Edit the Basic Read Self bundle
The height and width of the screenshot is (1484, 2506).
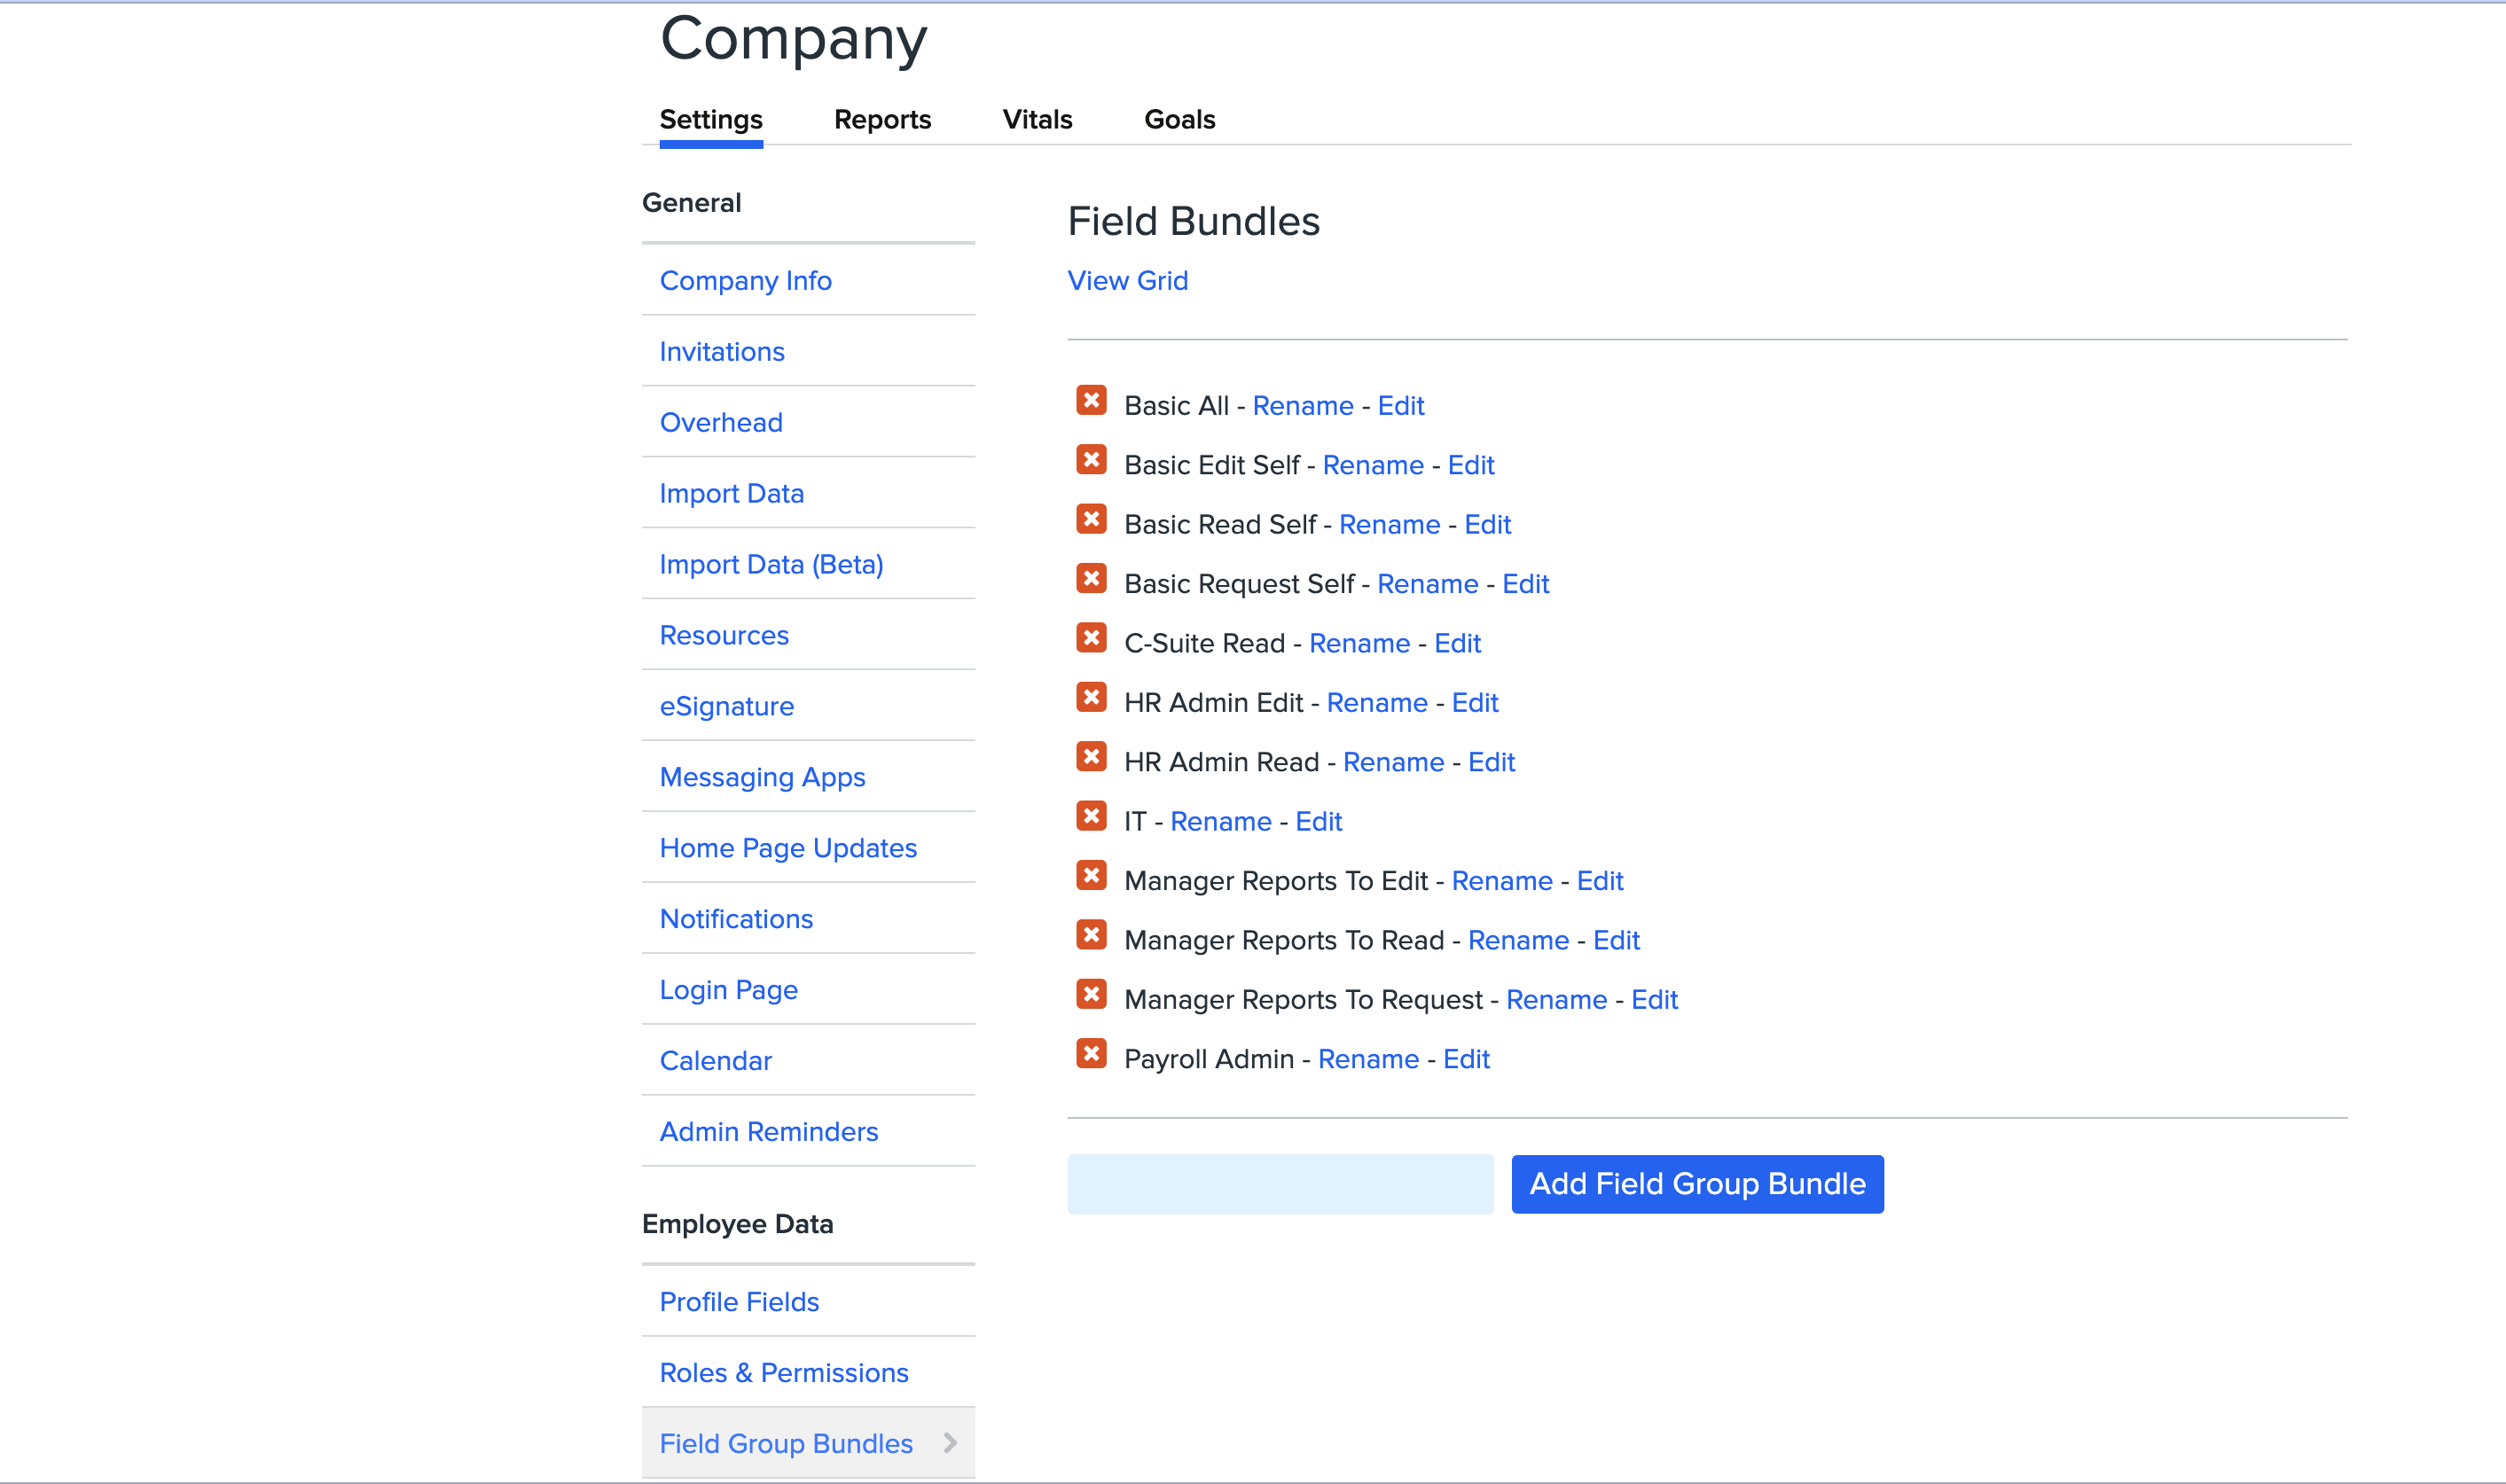pos(1487,525)
